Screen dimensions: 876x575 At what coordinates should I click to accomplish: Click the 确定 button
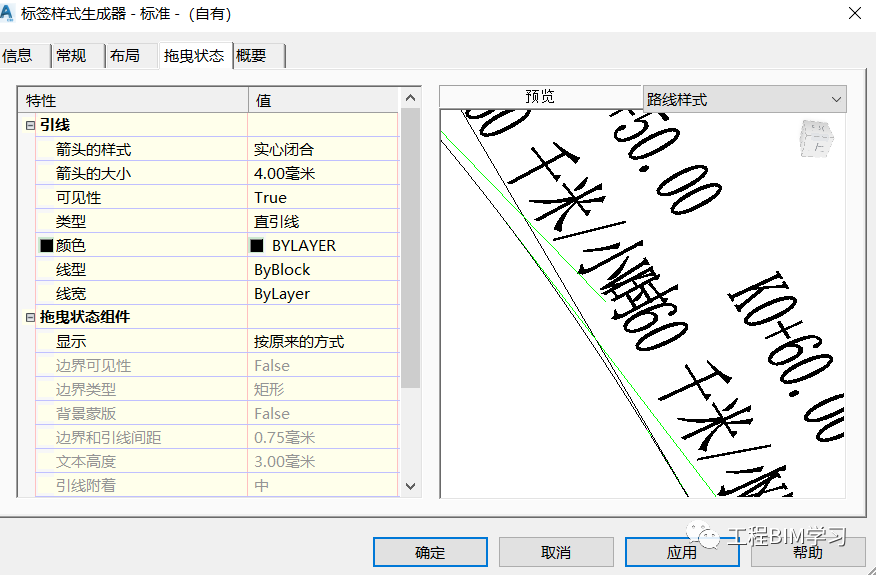430,552
